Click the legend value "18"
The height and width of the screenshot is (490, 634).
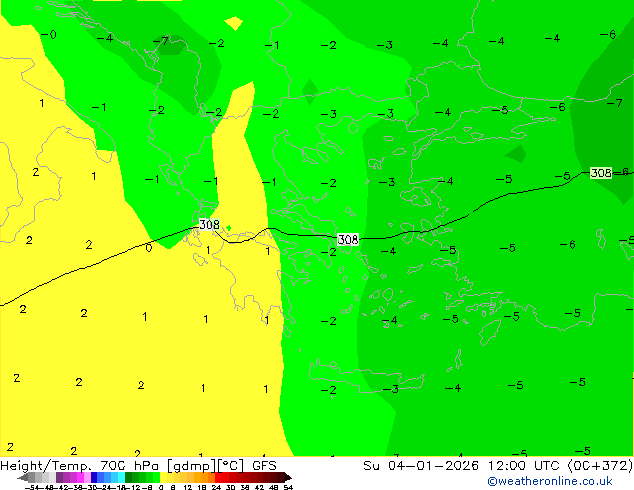[x=202, y=487]
